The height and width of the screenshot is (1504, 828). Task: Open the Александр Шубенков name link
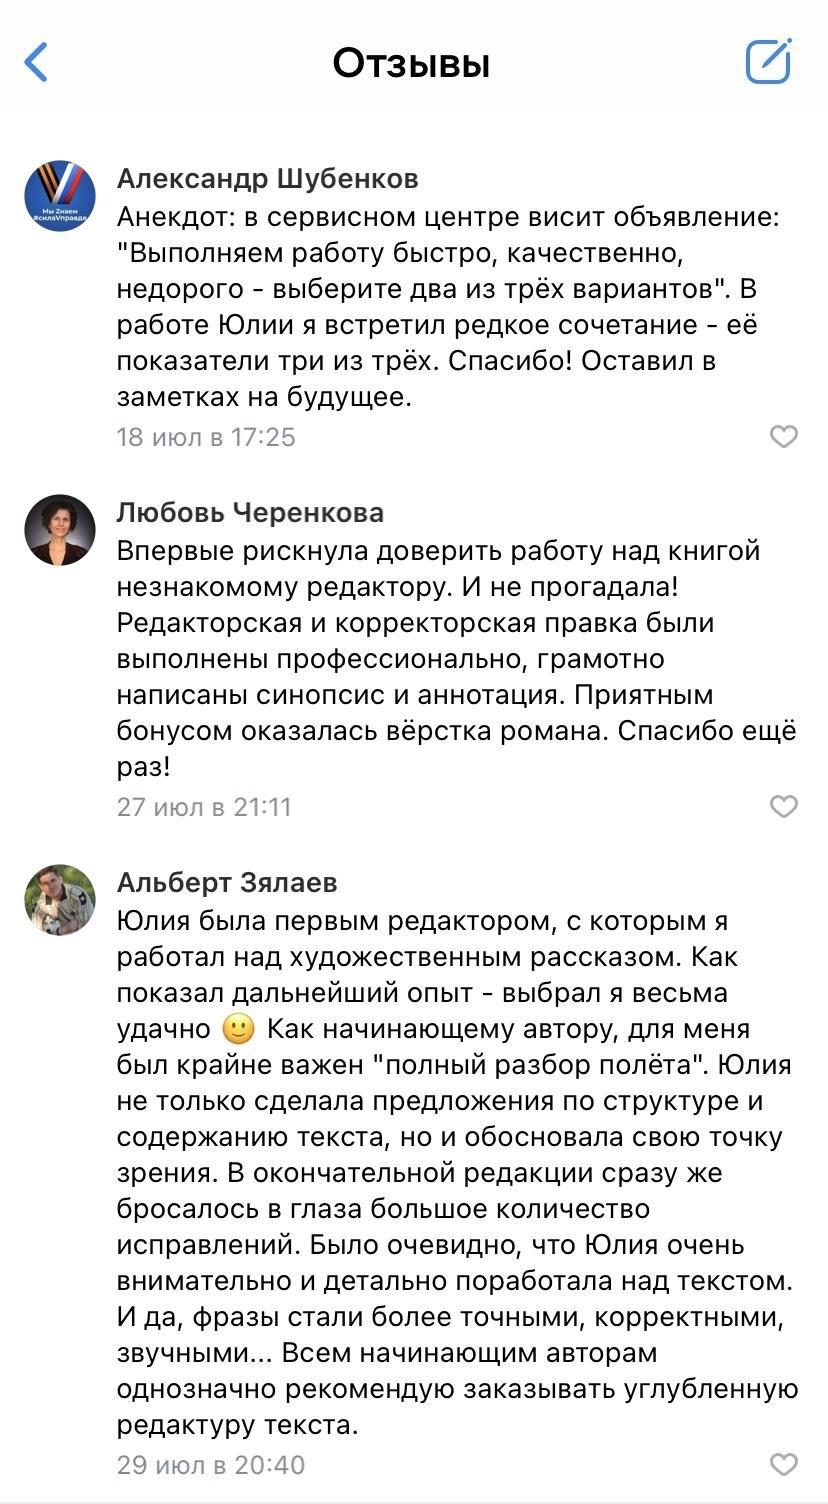(x=267, y=179)
